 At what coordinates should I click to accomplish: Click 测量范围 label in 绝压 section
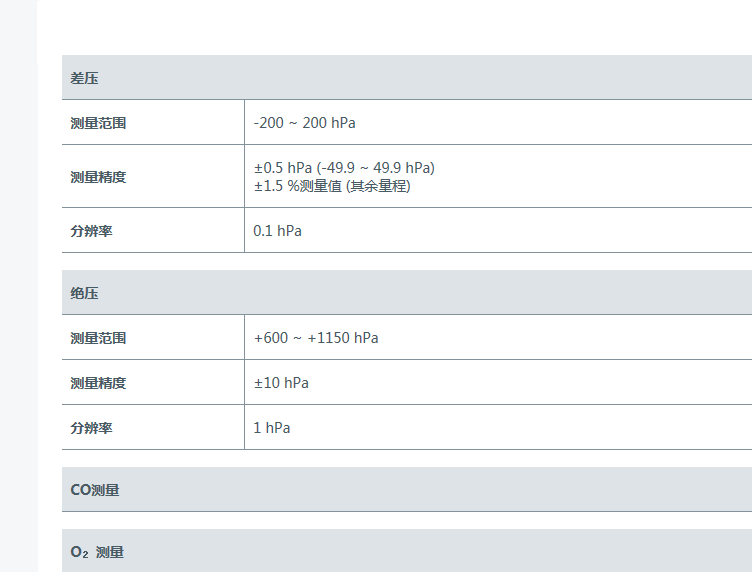click(x=98, y=338)
